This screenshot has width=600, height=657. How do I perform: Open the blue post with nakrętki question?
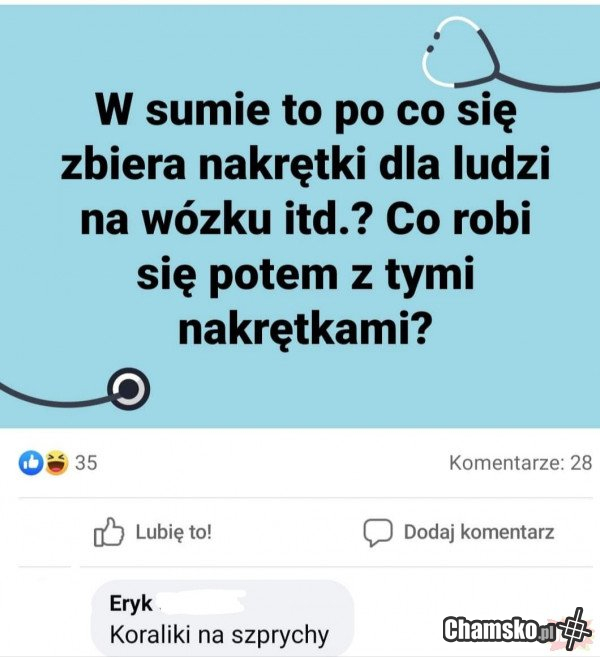(300, 217)
